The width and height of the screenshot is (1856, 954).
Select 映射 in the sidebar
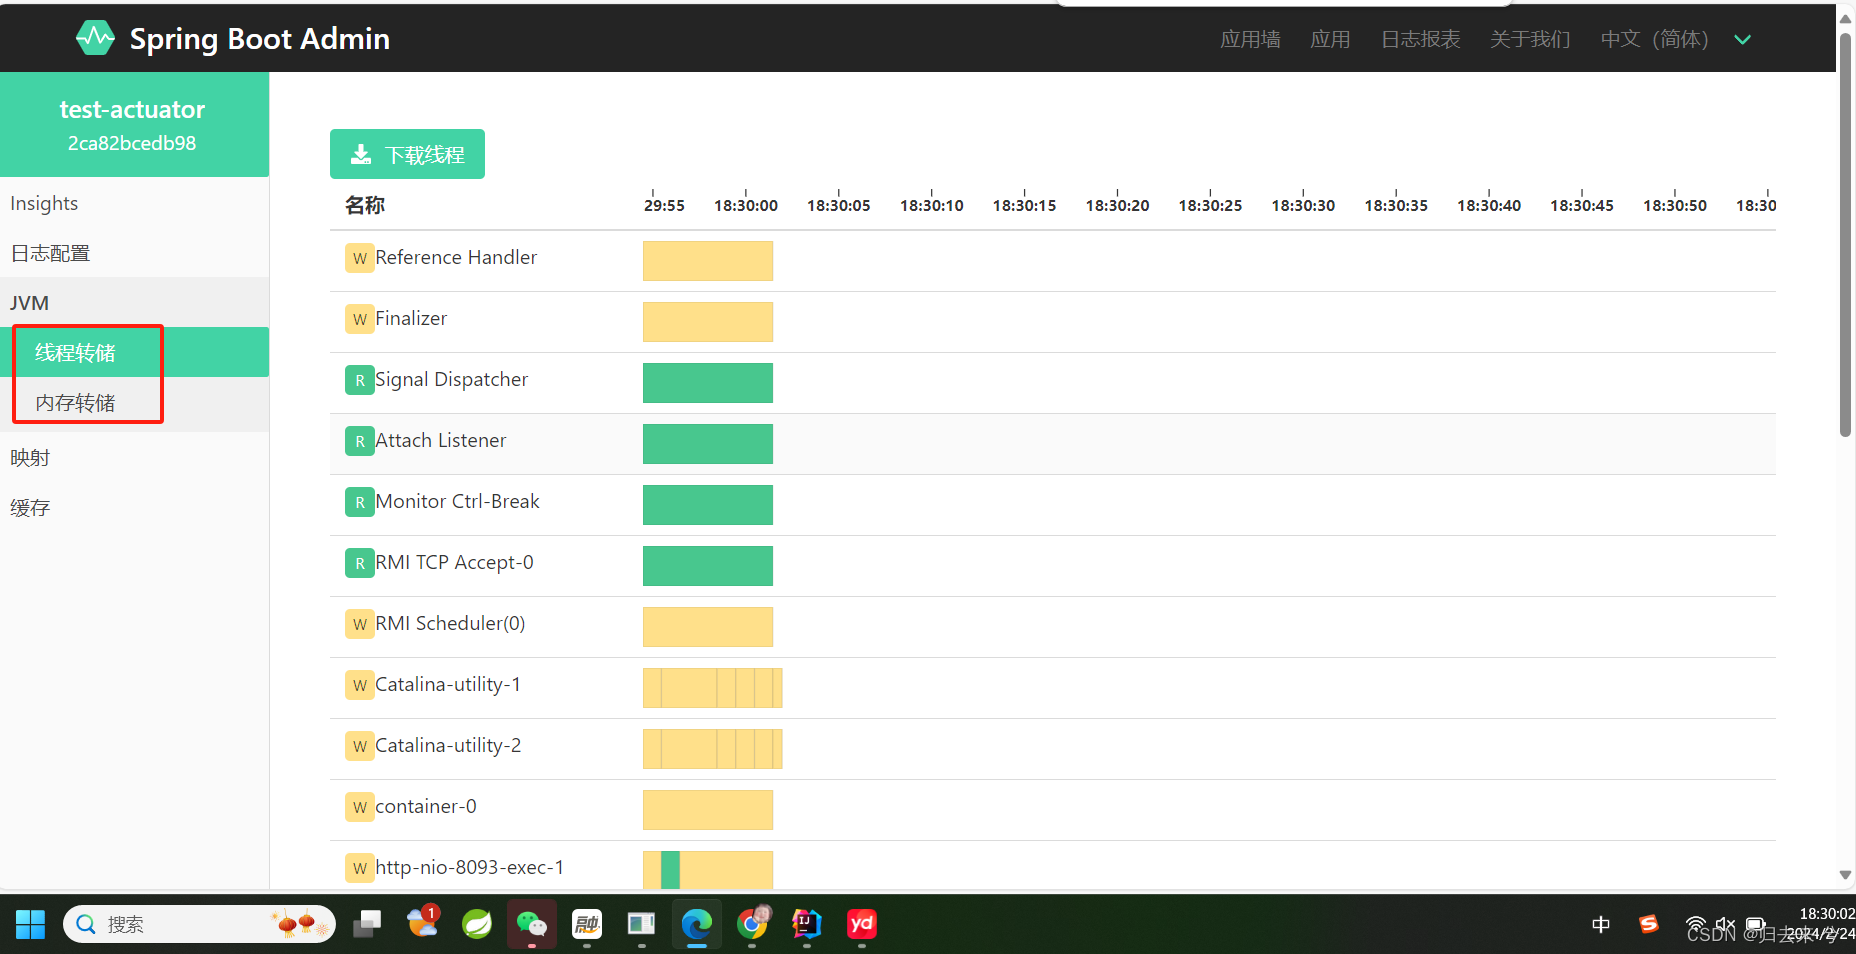(135, 457)
